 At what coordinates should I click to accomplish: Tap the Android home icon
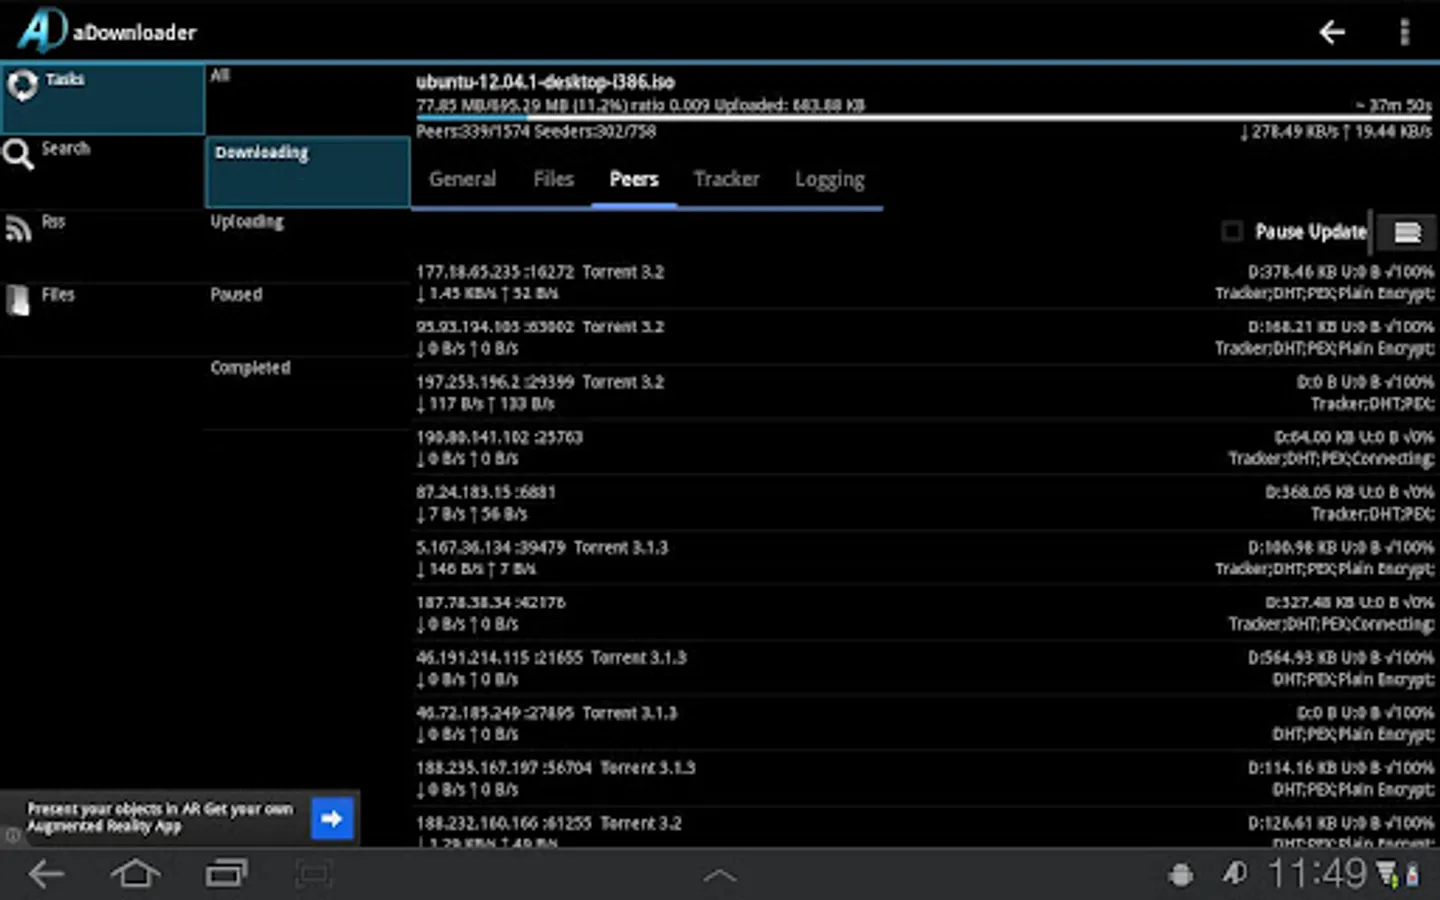(135, 874)
